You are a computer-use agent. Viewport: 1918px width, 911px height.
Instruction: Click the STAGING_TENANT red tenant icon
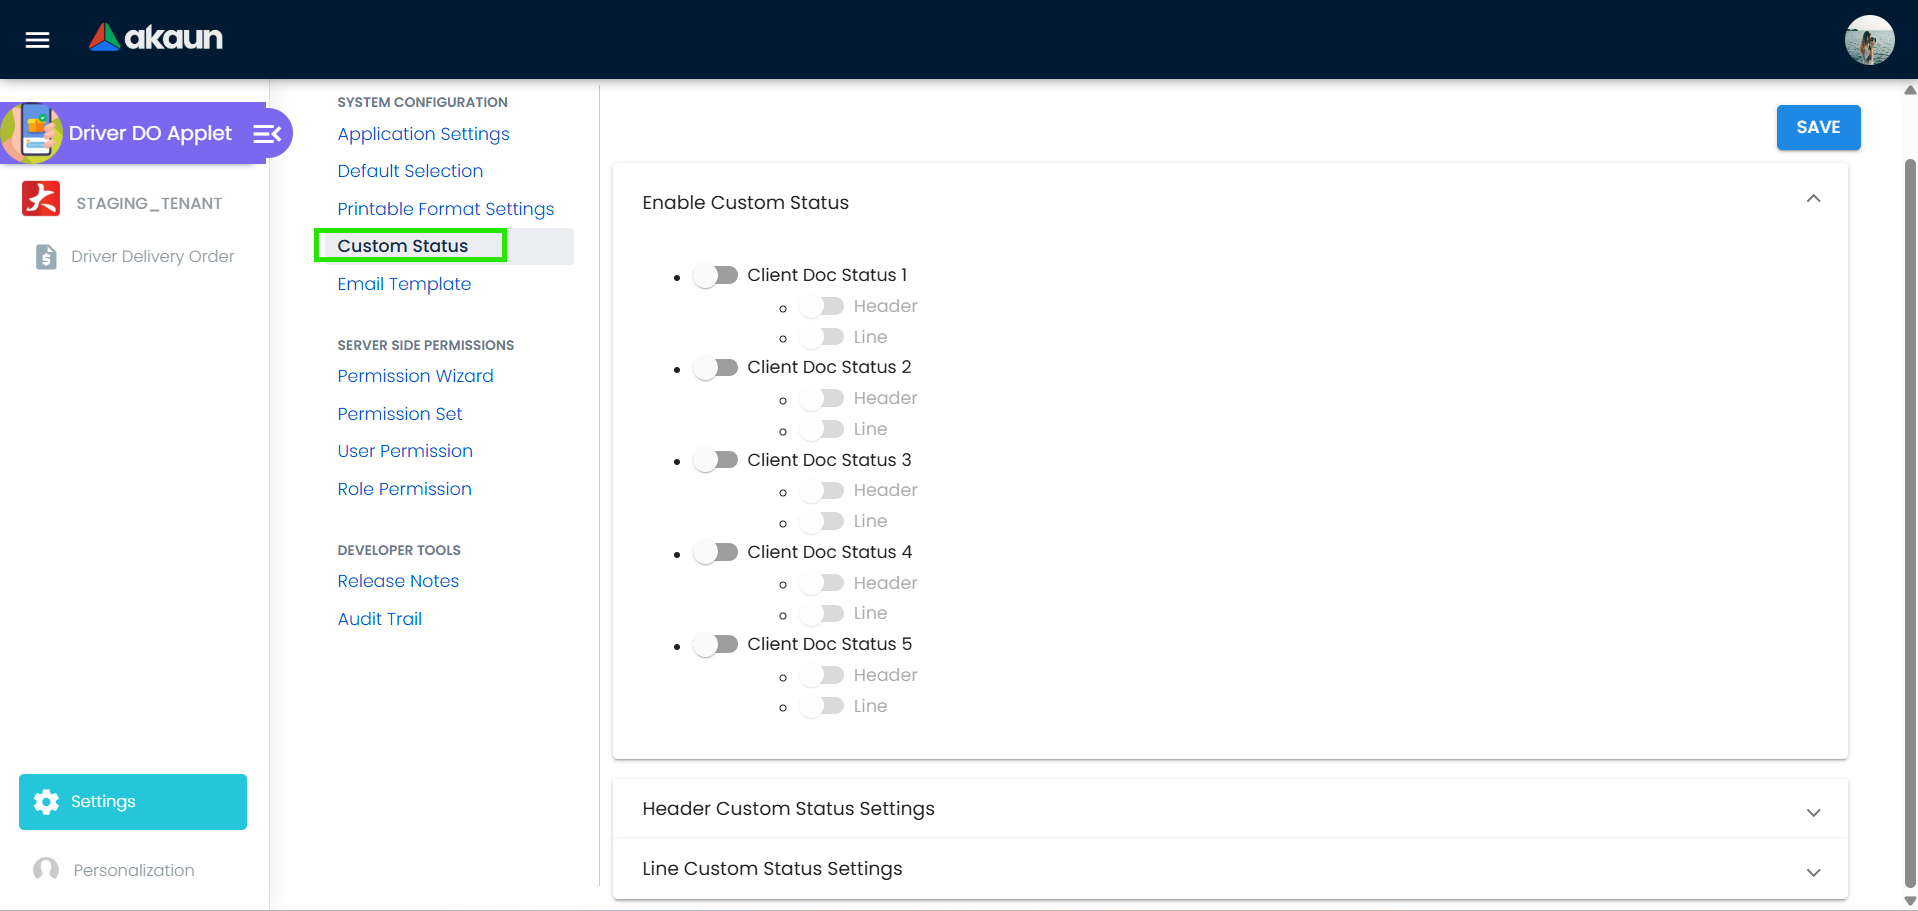coord(41,199)
